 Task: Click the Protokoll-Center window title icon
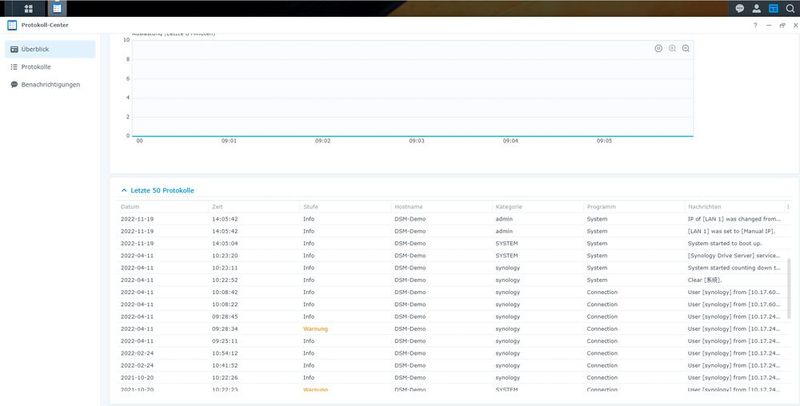click(x=12, y=25)
